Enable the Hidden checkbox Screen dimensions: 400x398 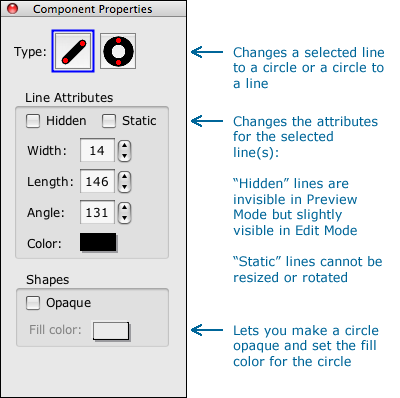(x=33, y=121)
